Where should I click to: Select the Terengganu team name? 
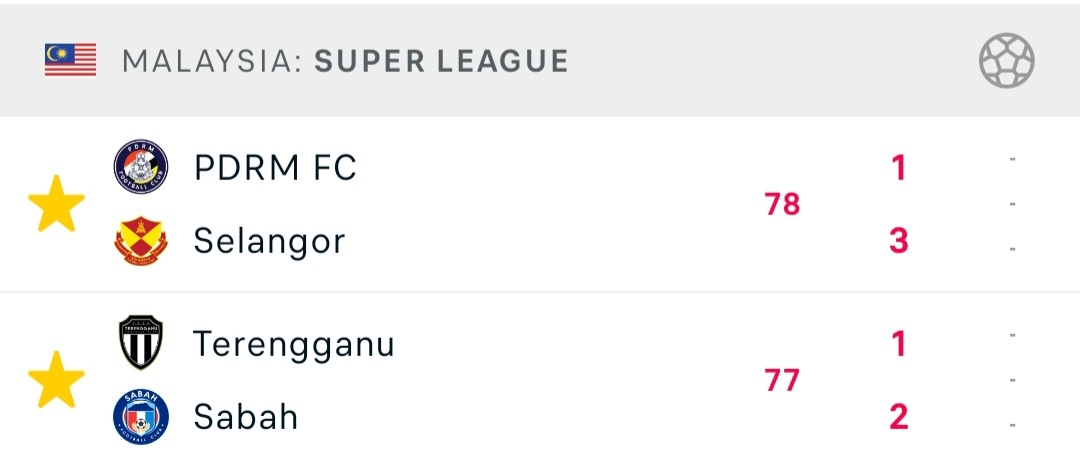pyautogui.click(x=294, y=344)
